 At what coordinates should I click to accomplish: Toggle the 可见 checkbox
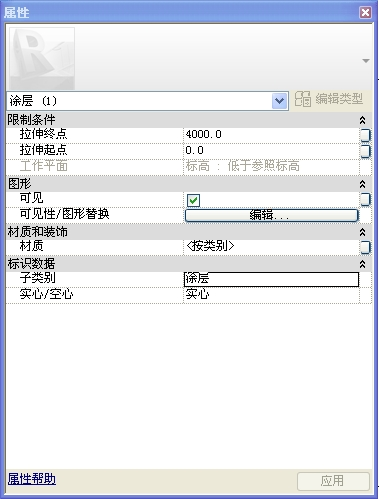click(x=193, y=200)
